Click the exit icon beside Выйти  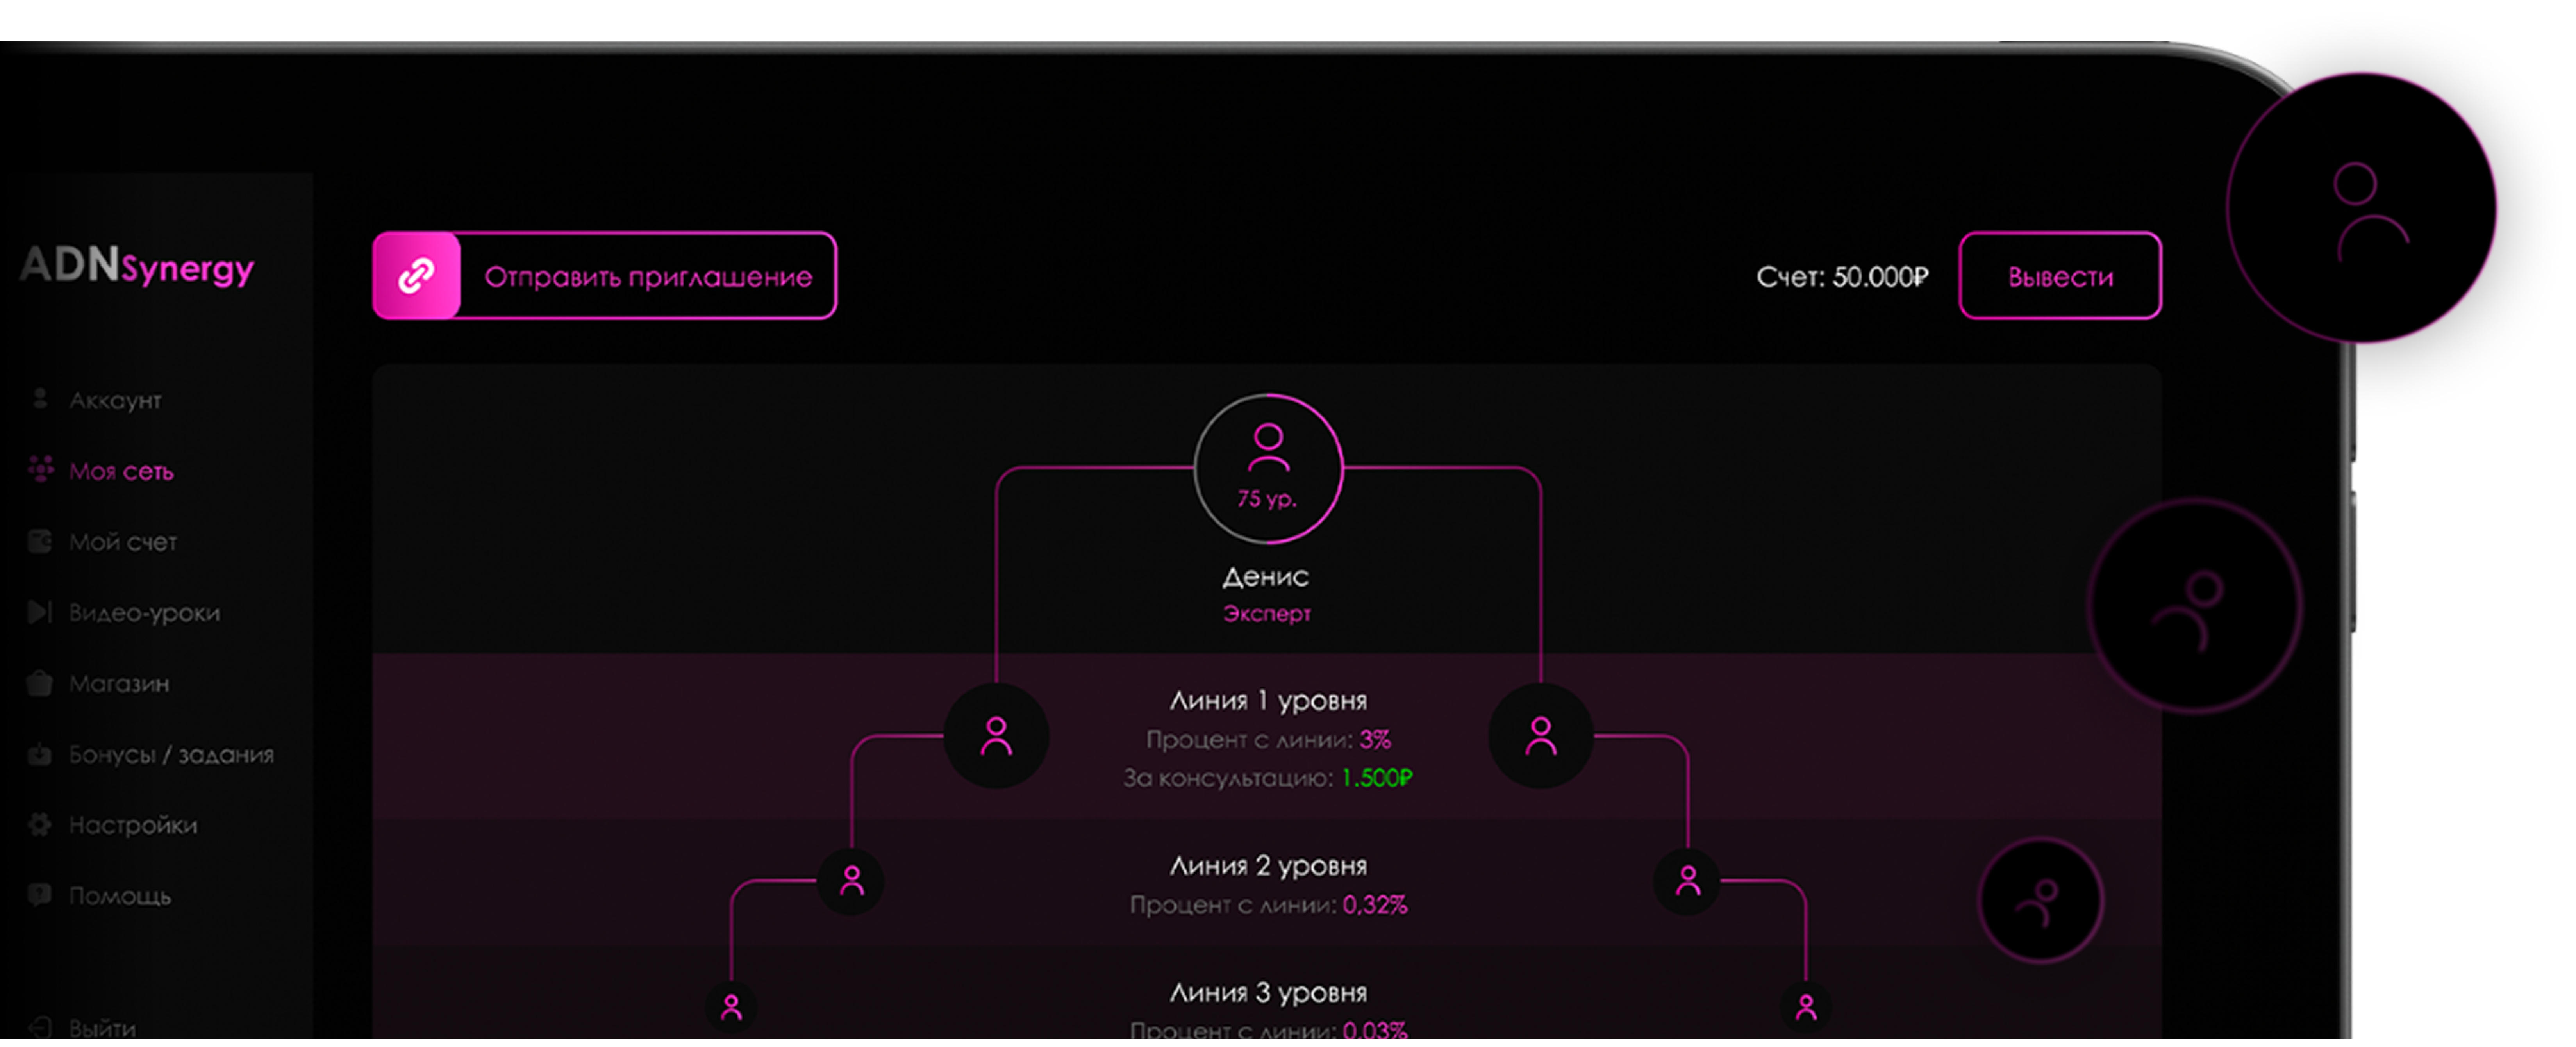(40, 1027)
